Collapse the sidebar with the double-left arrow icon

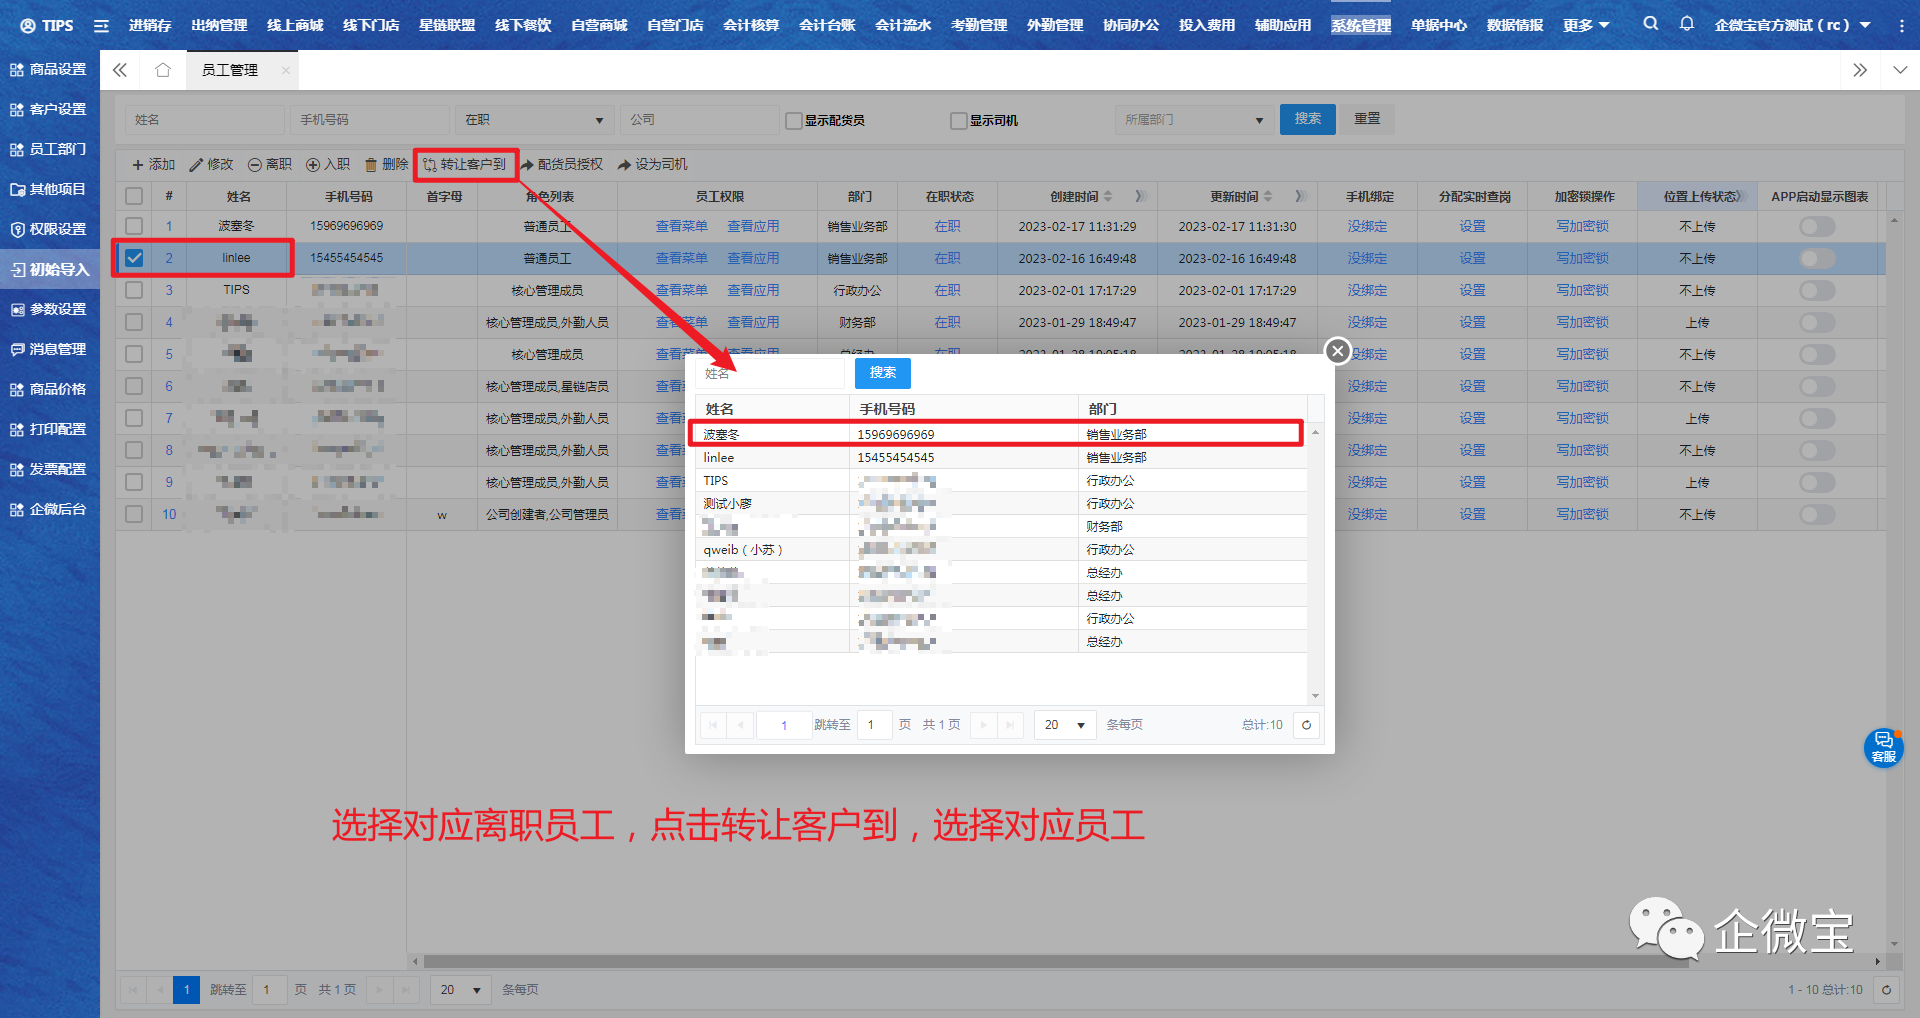pyautogui.click(x=120, y=70)
